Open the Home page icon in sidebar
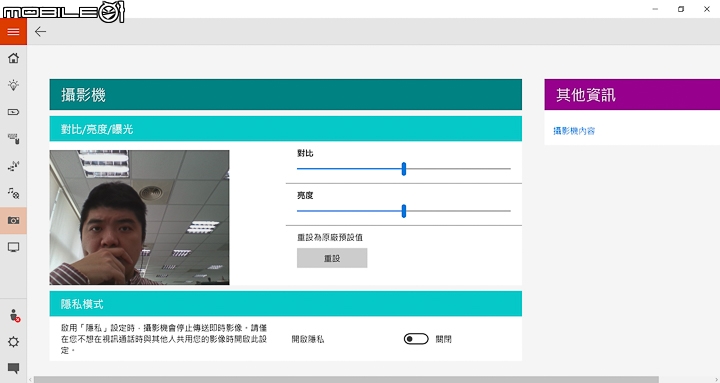720x383 pixels. click(x=13, y=58)
